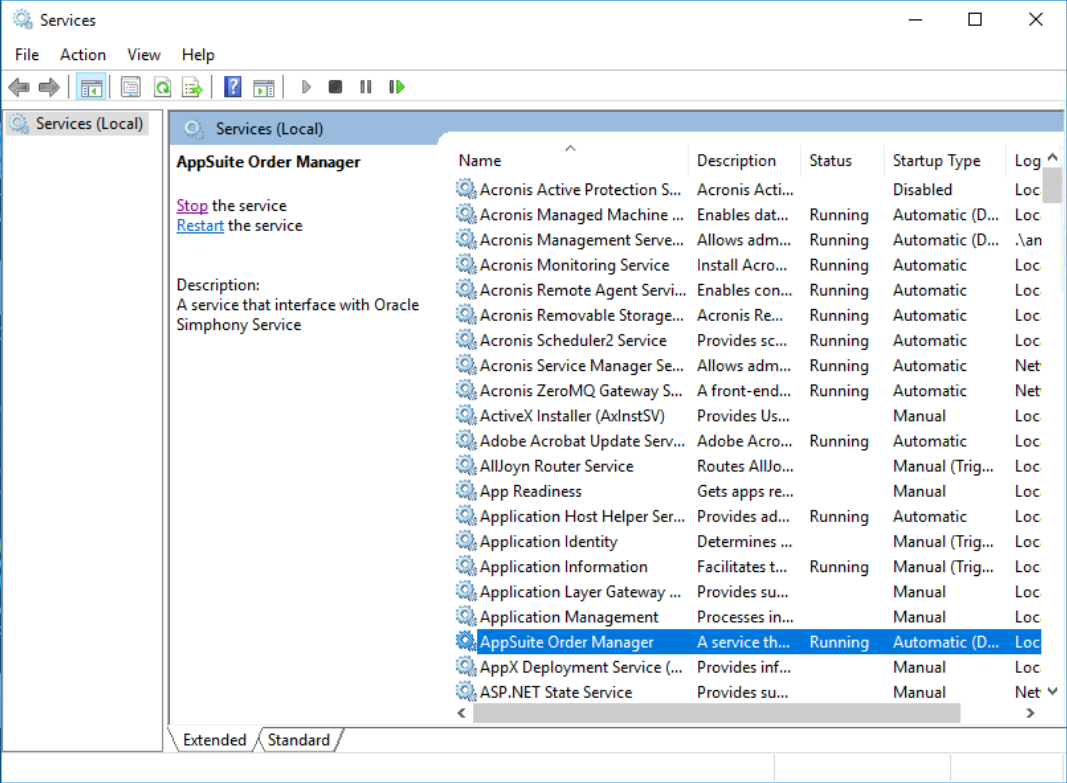This screenshot has height=783, width=1067.
Task: Open the View menu
Action: point(143,54)
